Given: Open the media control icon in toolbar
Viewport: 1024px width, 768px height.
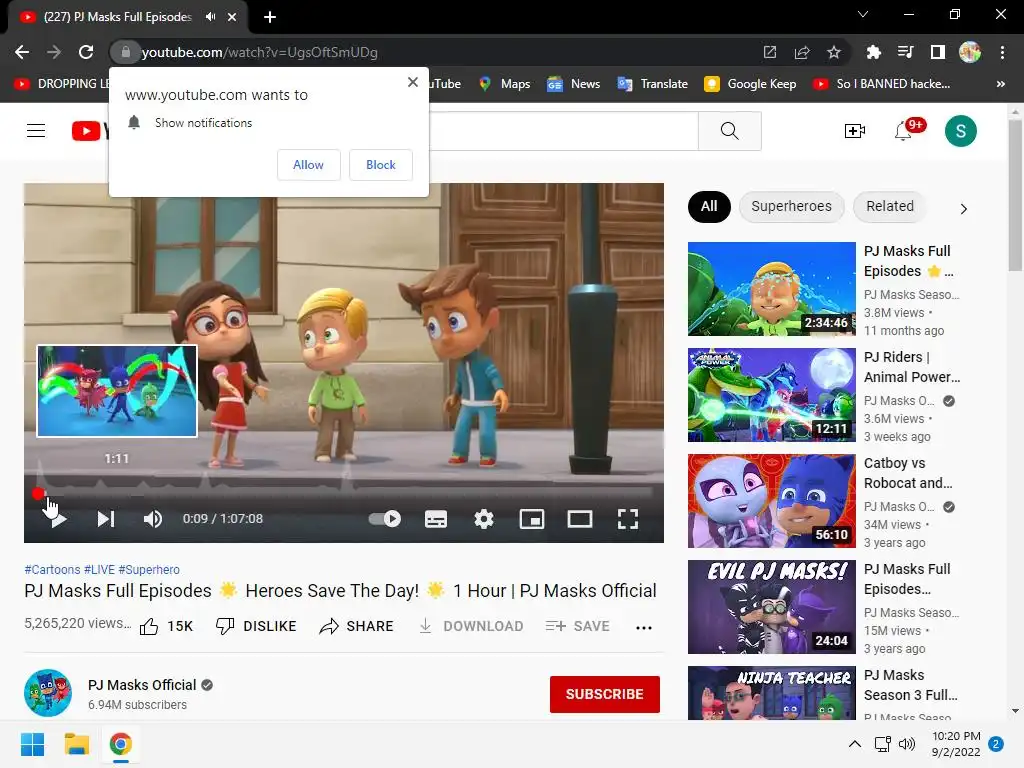Looking at the screenshot, I should (x=905, y=52).
